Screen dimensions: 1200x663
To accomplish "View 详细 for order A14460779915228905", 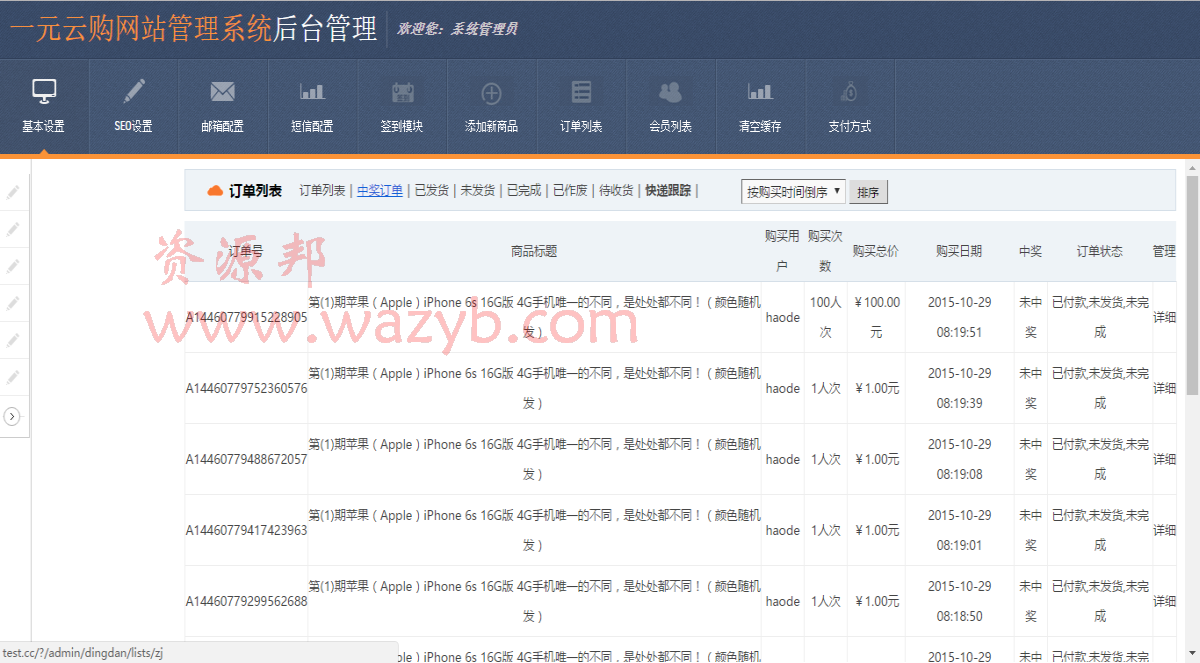I will pyautogui.click(x=1164, y=317).
